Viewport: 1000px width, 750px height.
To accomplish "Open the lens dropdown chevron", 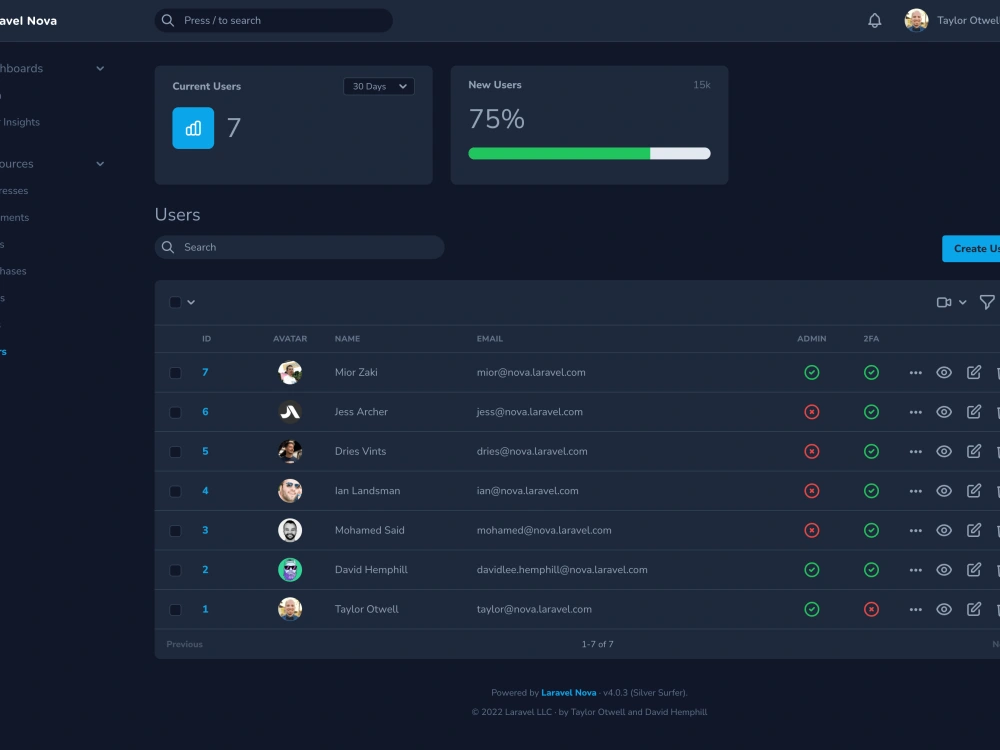I will pos(962,302).
